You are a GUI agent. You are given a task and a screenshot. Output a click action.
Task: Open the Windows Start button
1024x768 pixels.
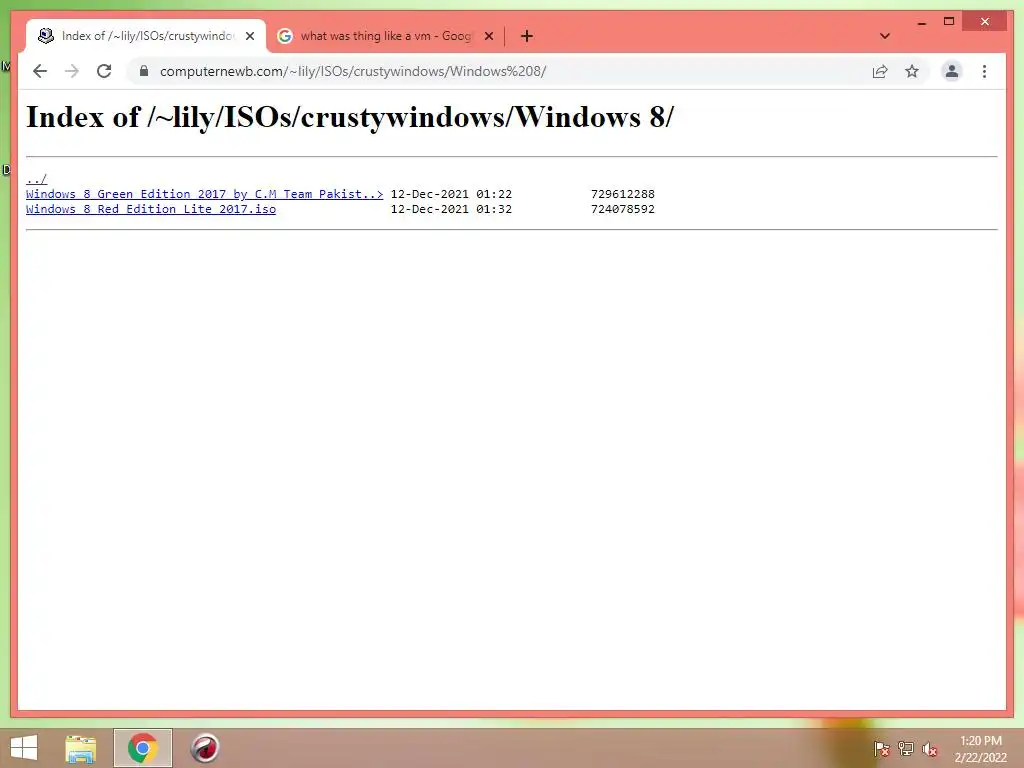pyautogui.click(x=24, y=748)
